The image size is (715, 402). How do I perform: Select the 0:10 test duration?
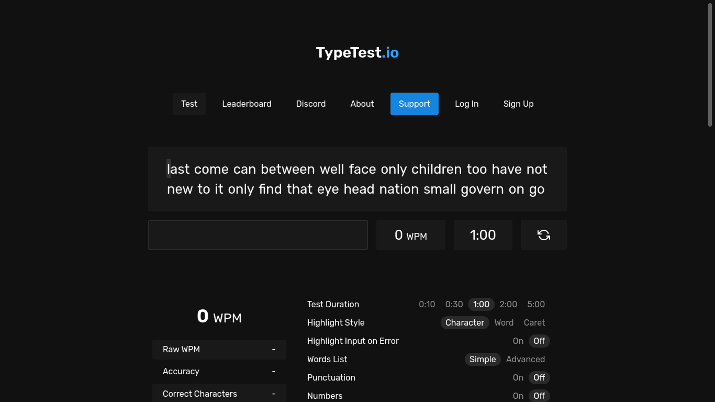[427, 304]
